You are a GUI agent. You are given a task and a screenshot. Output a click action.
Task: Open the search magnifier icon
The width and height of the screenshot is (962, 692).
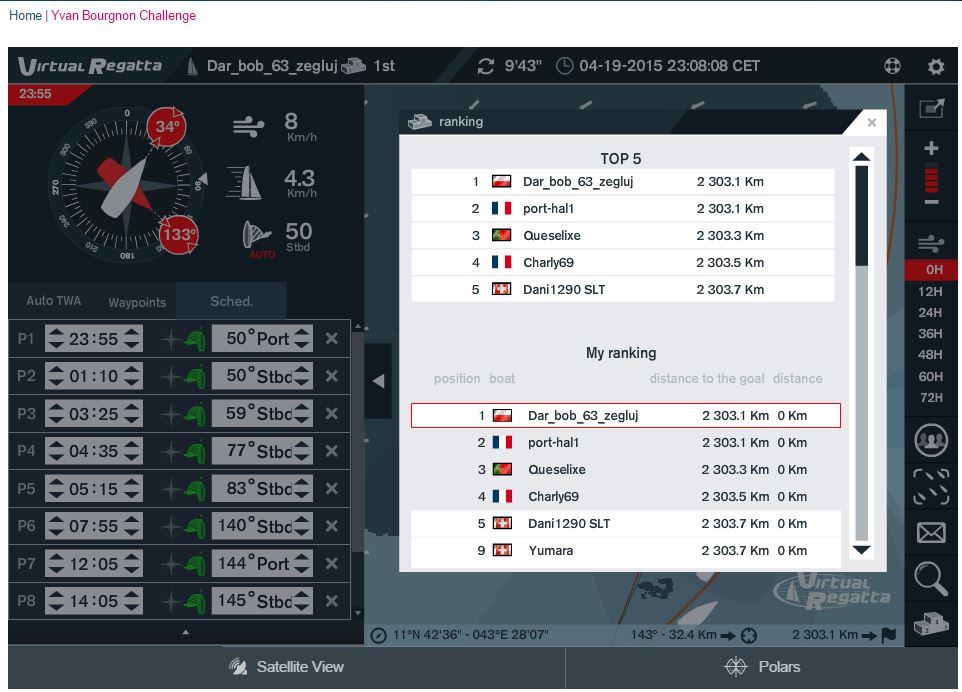click(931, 579)
